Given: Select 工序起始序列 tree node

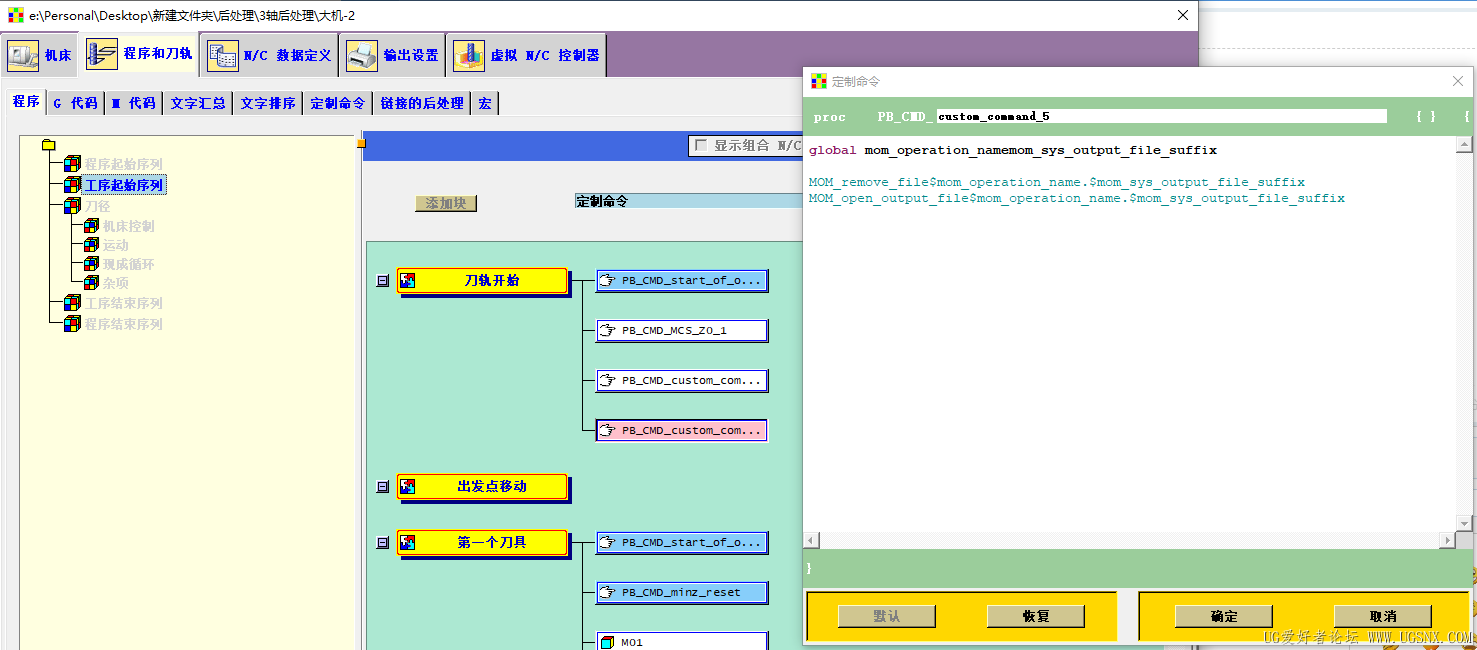Looking at the screenshot, I should 124,185.
